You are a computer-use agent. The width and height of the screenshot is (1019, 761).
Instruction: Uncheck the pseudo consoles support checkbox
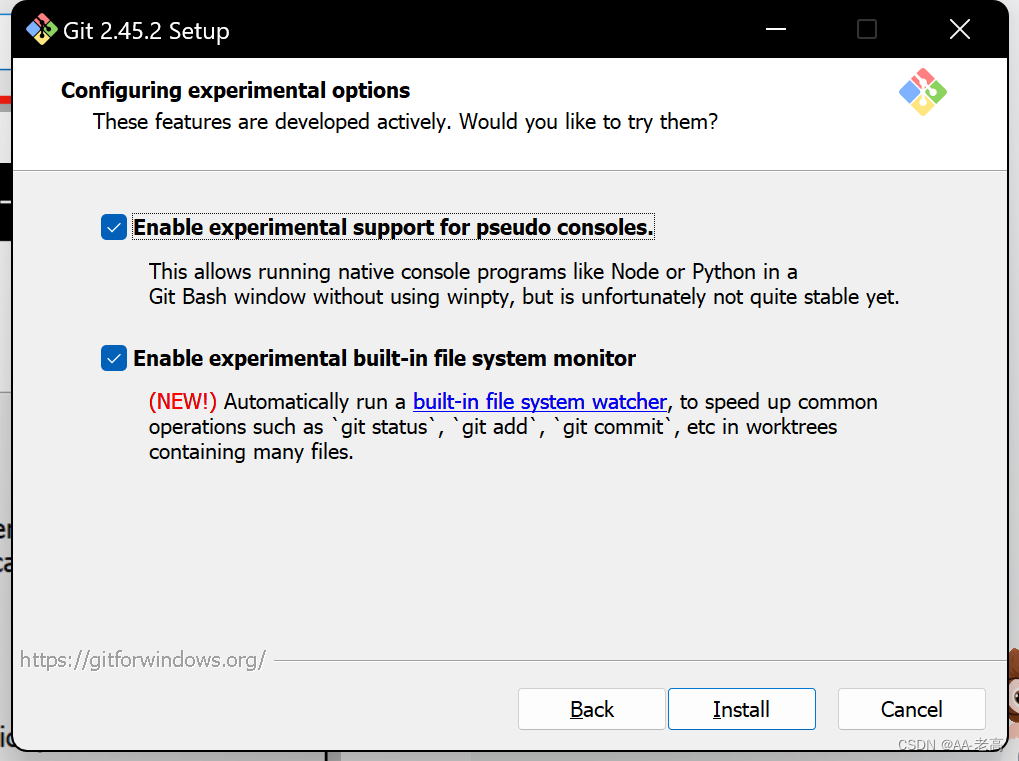click(114, 227)
